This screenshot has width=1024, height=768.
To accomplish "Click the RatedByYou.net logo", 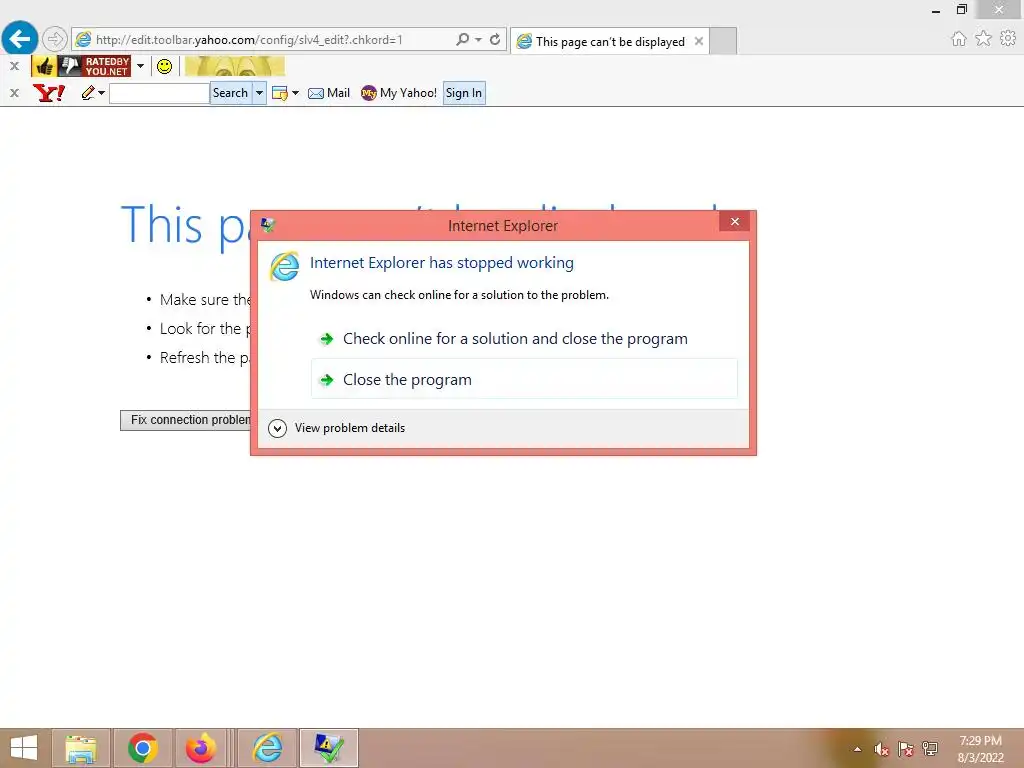I will coord(106,66).
